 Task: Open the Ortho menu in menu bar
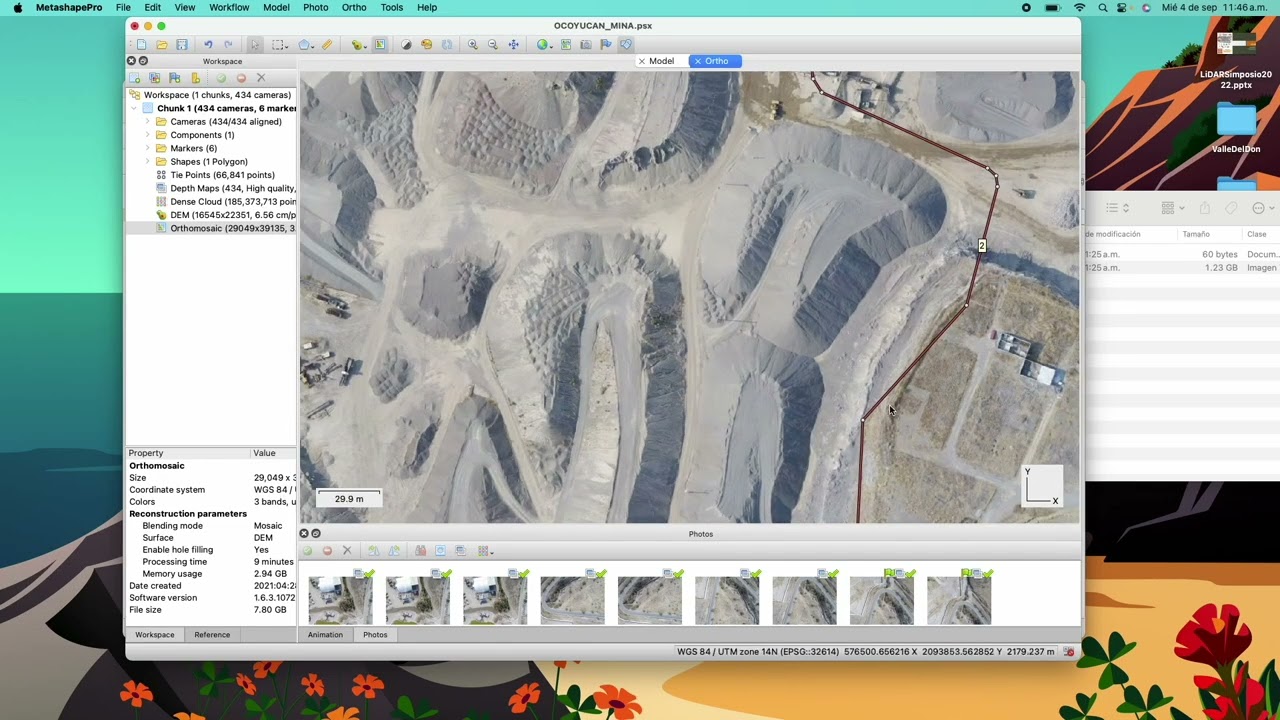(354, 7)
